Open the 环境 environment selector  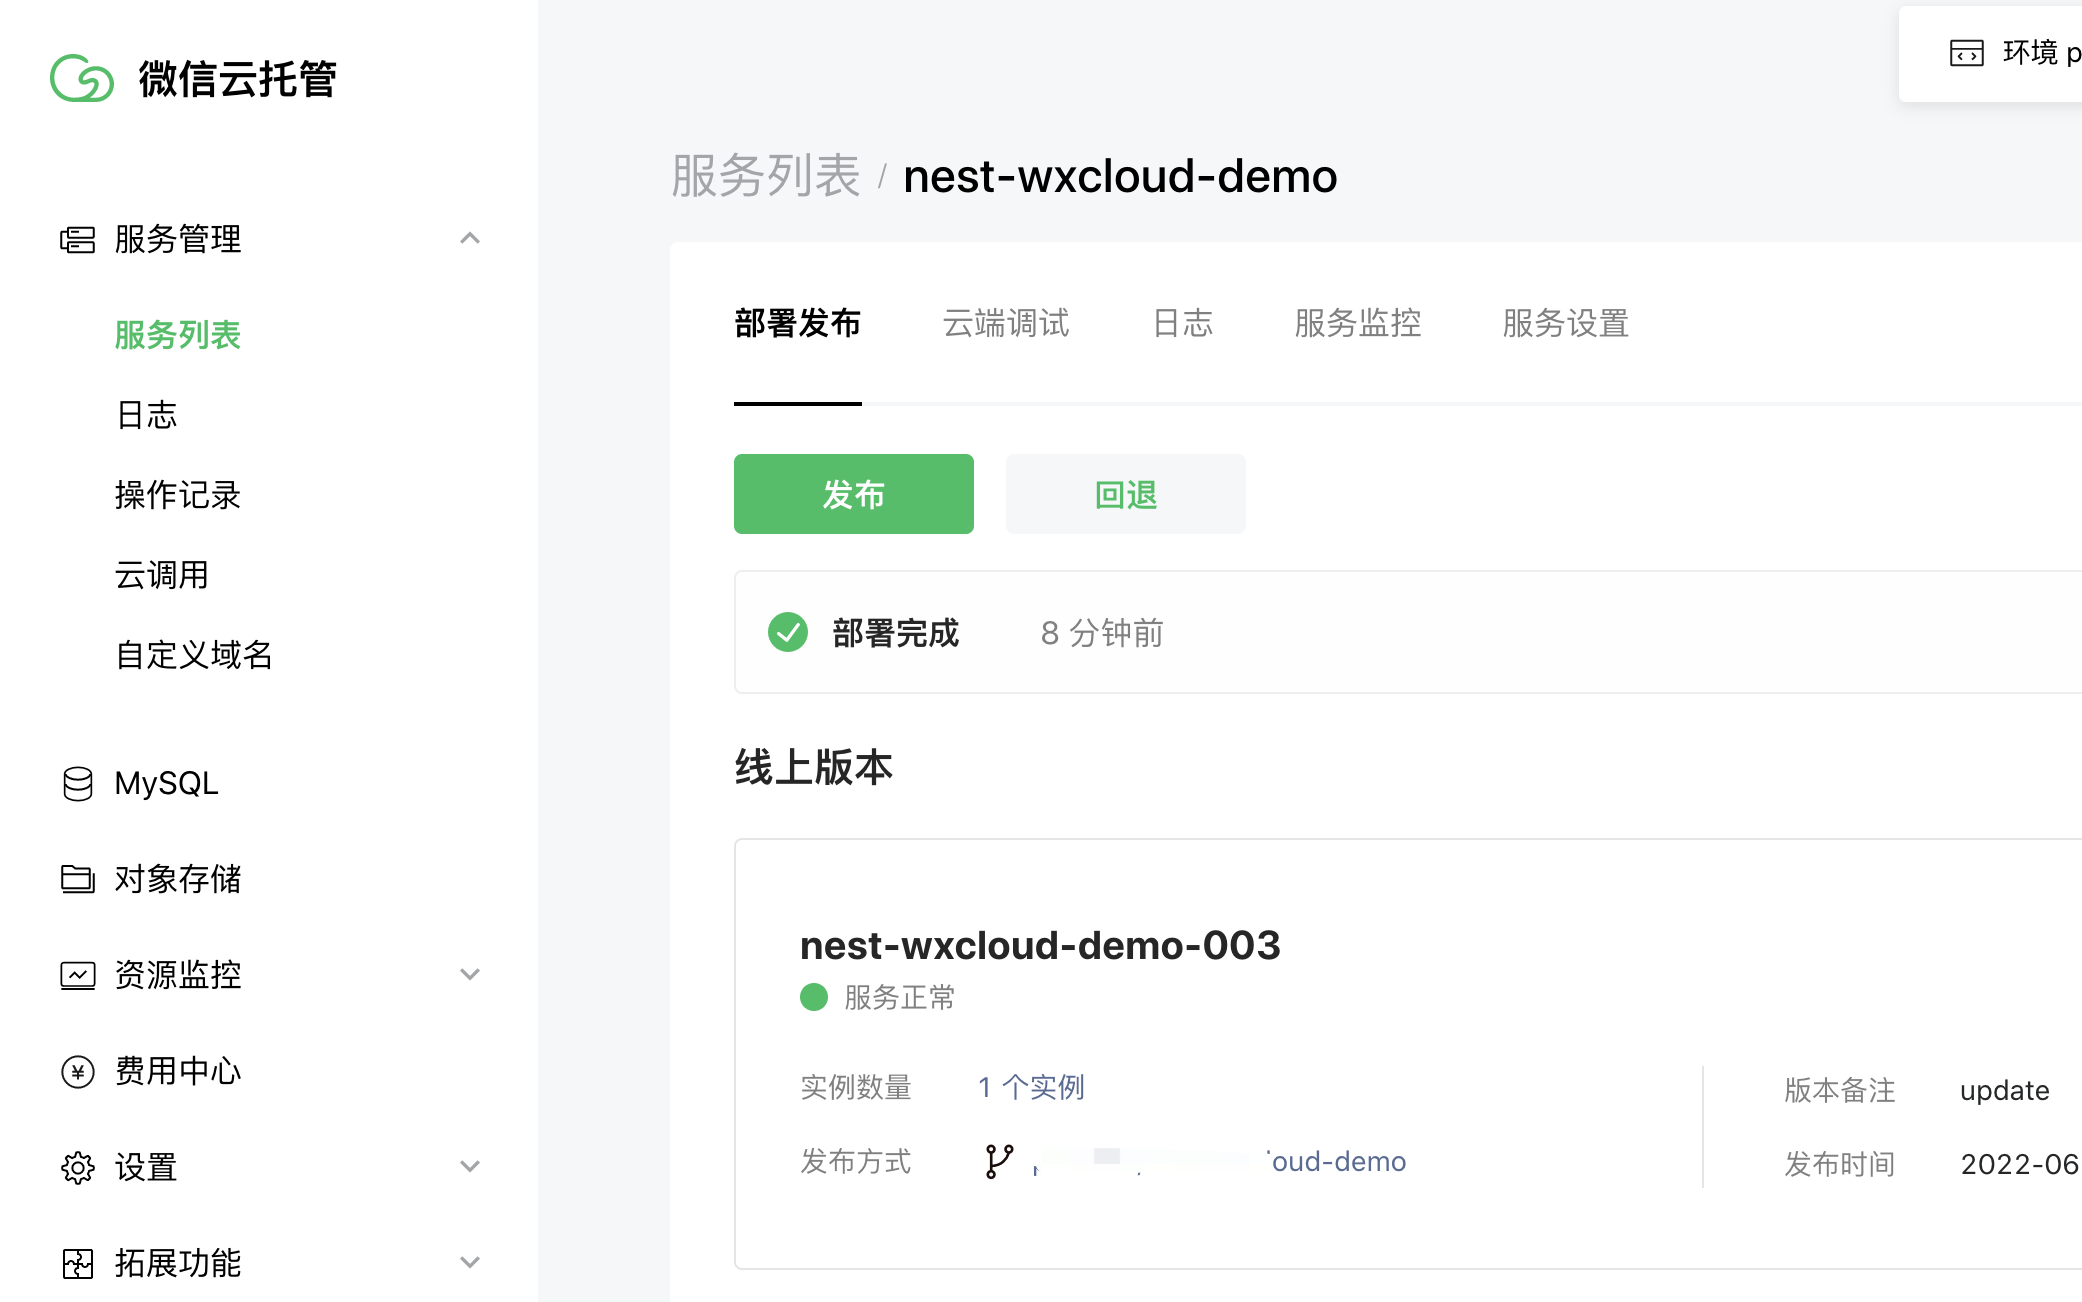(x=1990, y=53)
